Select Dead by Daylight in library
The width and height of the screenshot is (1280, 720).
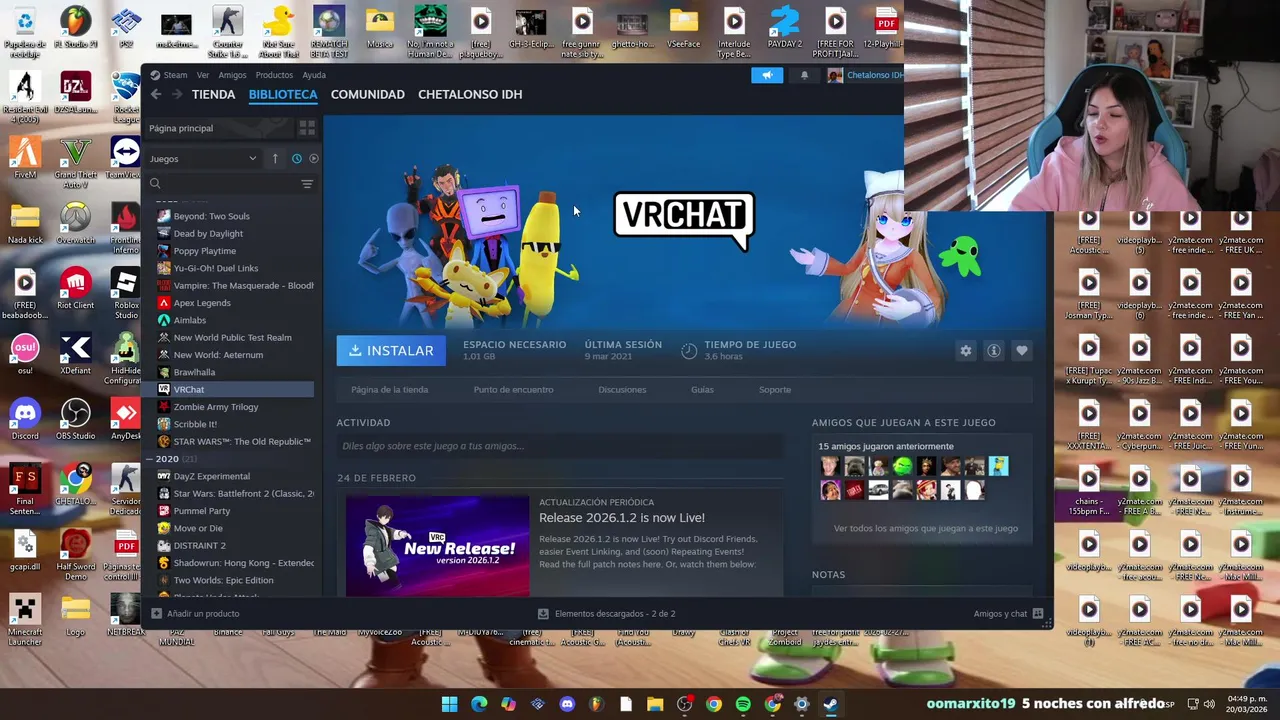pyautogui.click(x=208, y=233)
